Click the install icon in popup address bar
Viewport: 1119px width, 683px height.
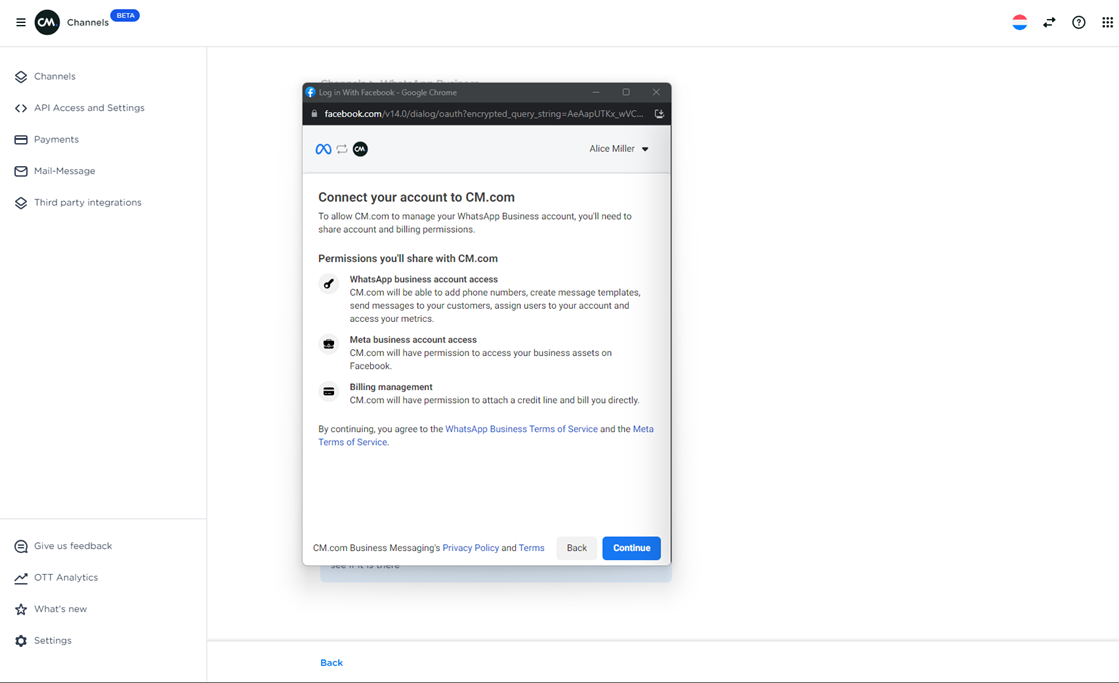click(659, 114)
